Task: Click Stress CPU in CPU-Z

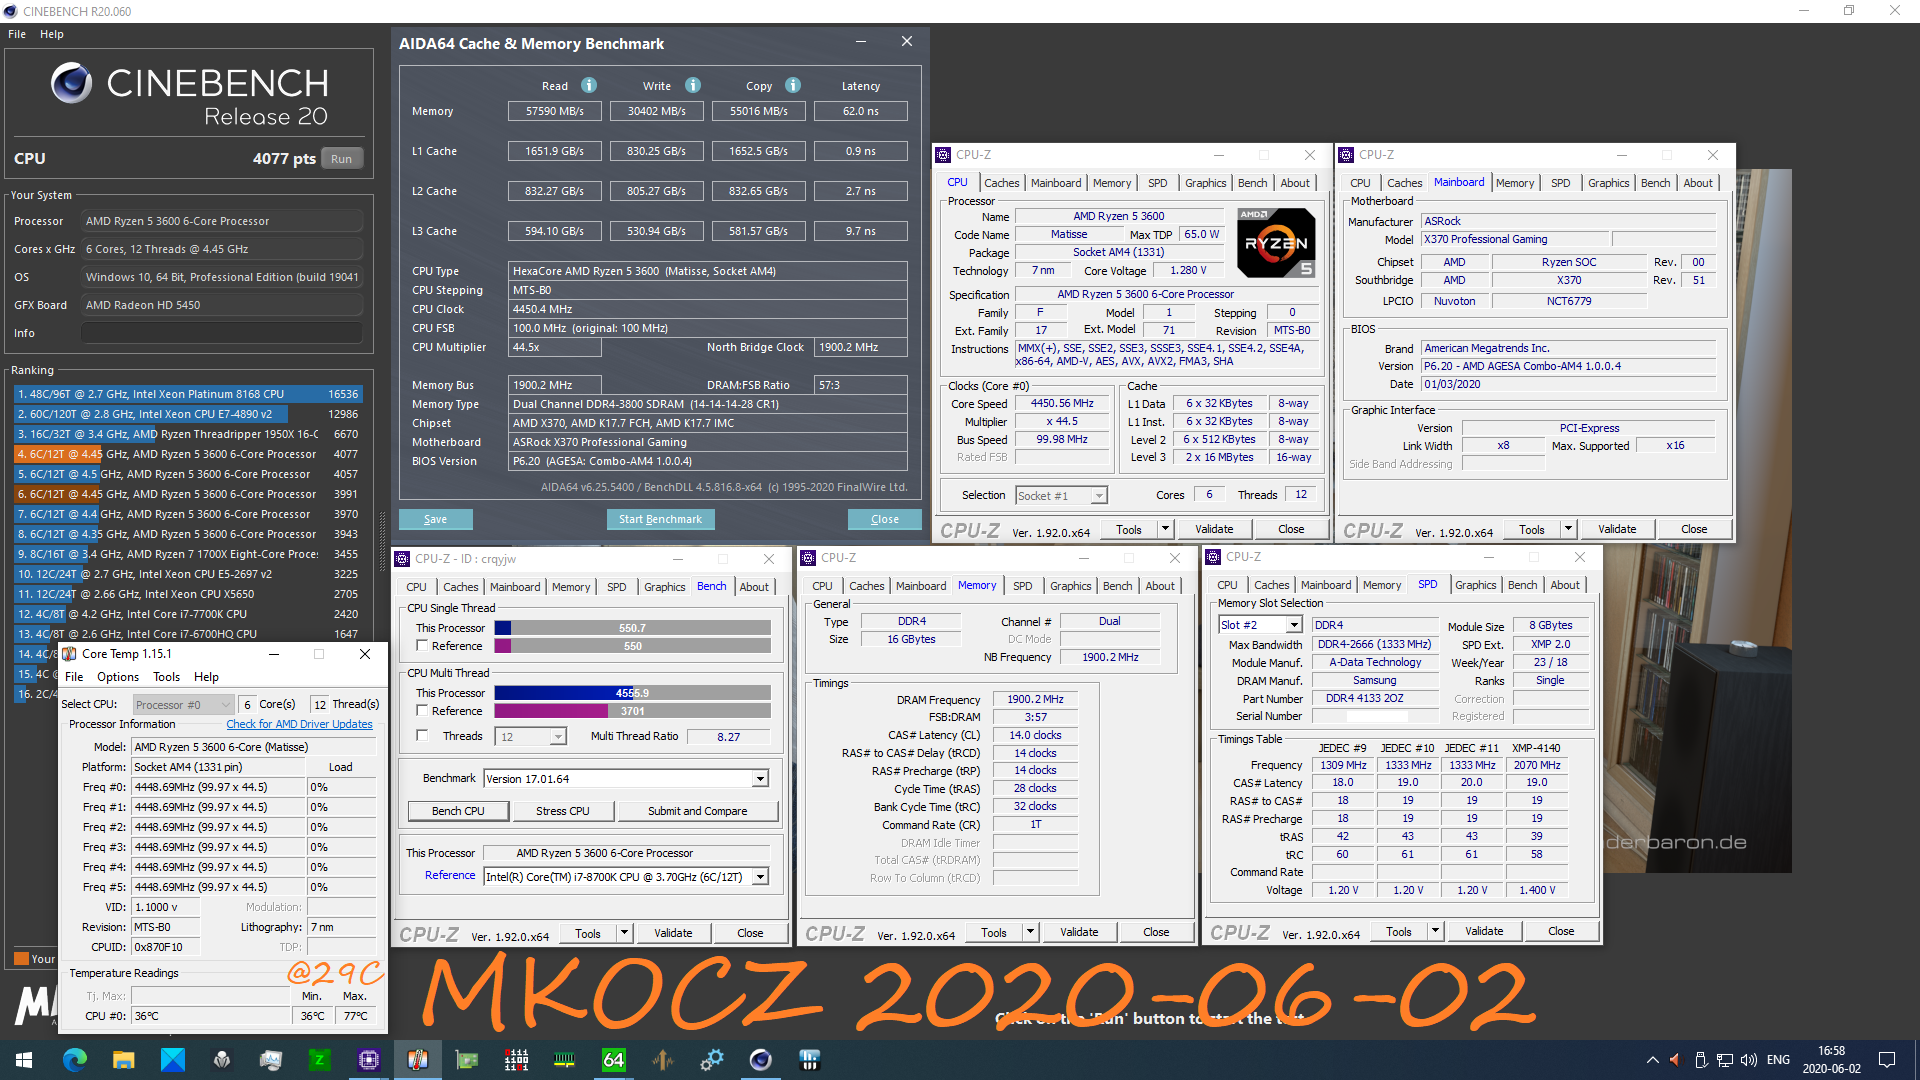Action: coord(563,811)
